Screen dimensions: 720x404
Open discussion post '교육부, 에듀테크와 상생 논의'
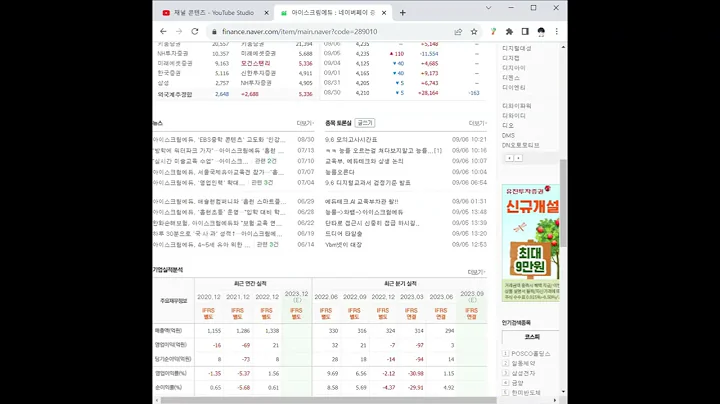(x=364, y=161)
